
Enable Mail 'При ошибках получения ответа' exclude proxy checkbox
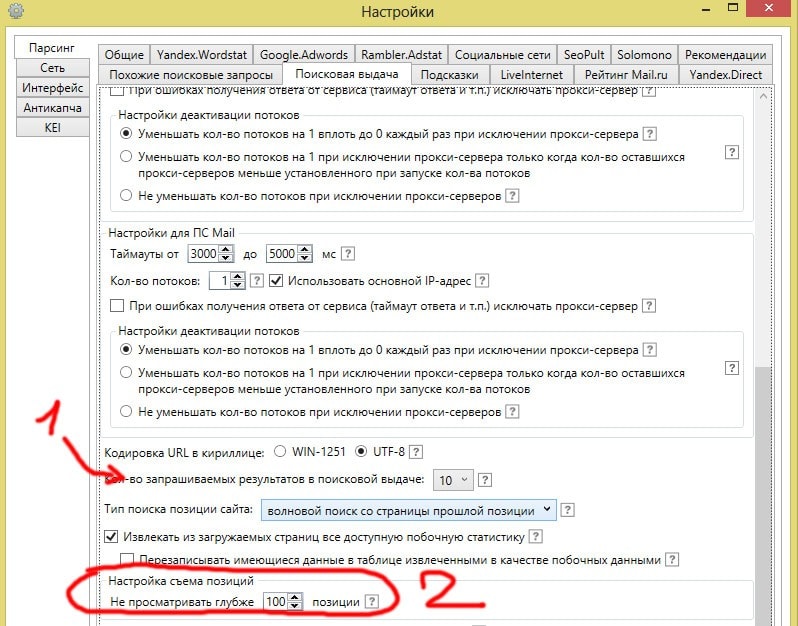click(x=117, y=306)
